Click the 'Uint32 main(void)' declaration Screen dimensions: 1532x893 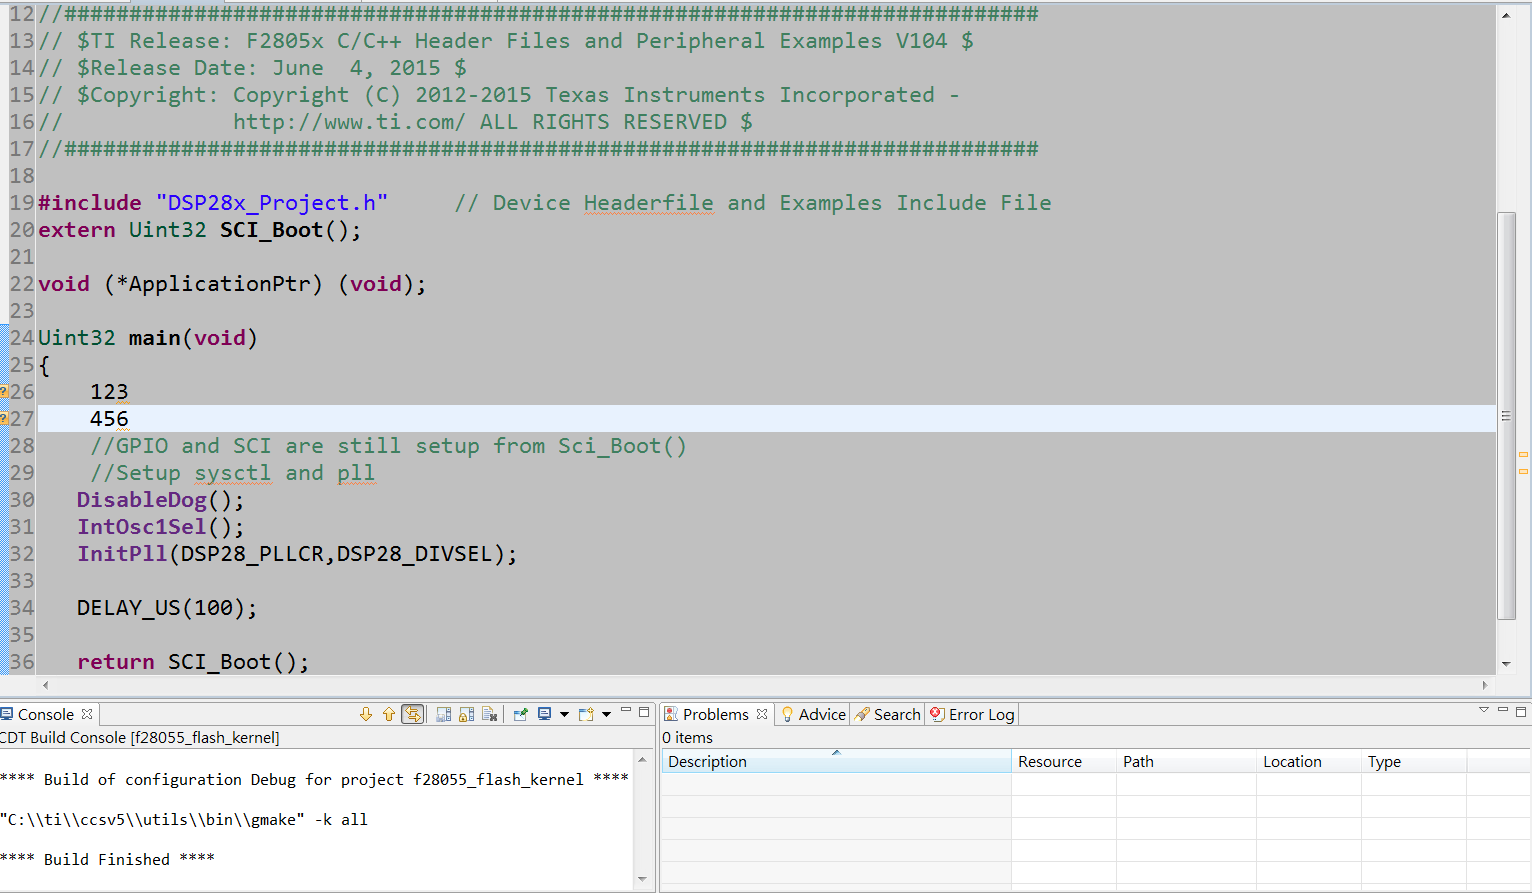click(148, 338)
